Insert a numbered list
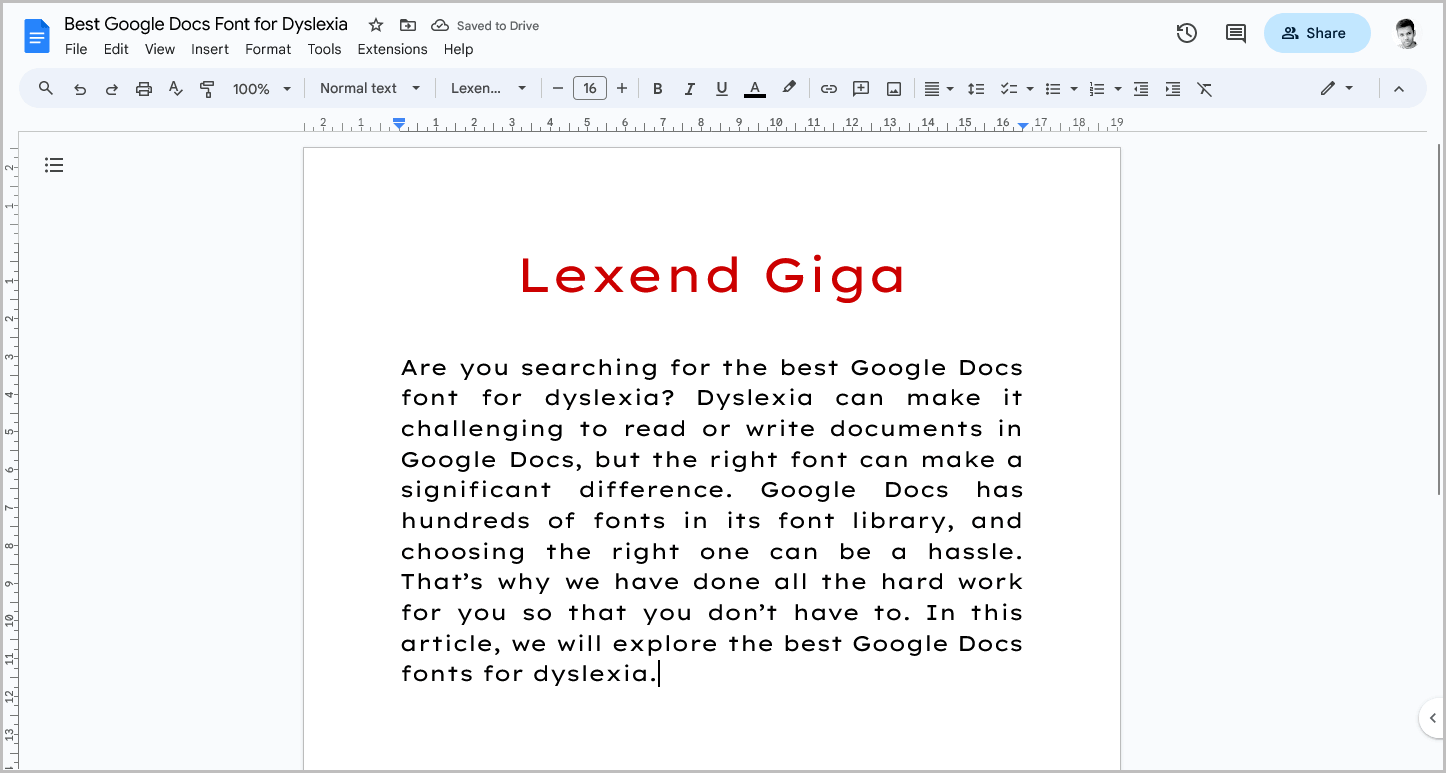 (x=1096, y=89)
